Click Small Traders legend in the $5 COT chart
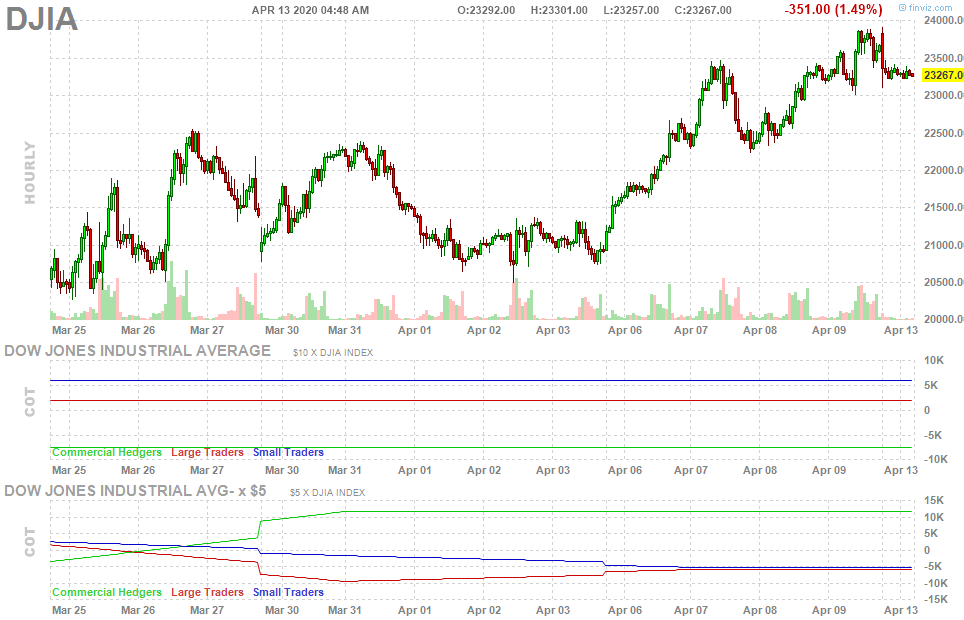This screenshot has height=620, width=964. 288,592
